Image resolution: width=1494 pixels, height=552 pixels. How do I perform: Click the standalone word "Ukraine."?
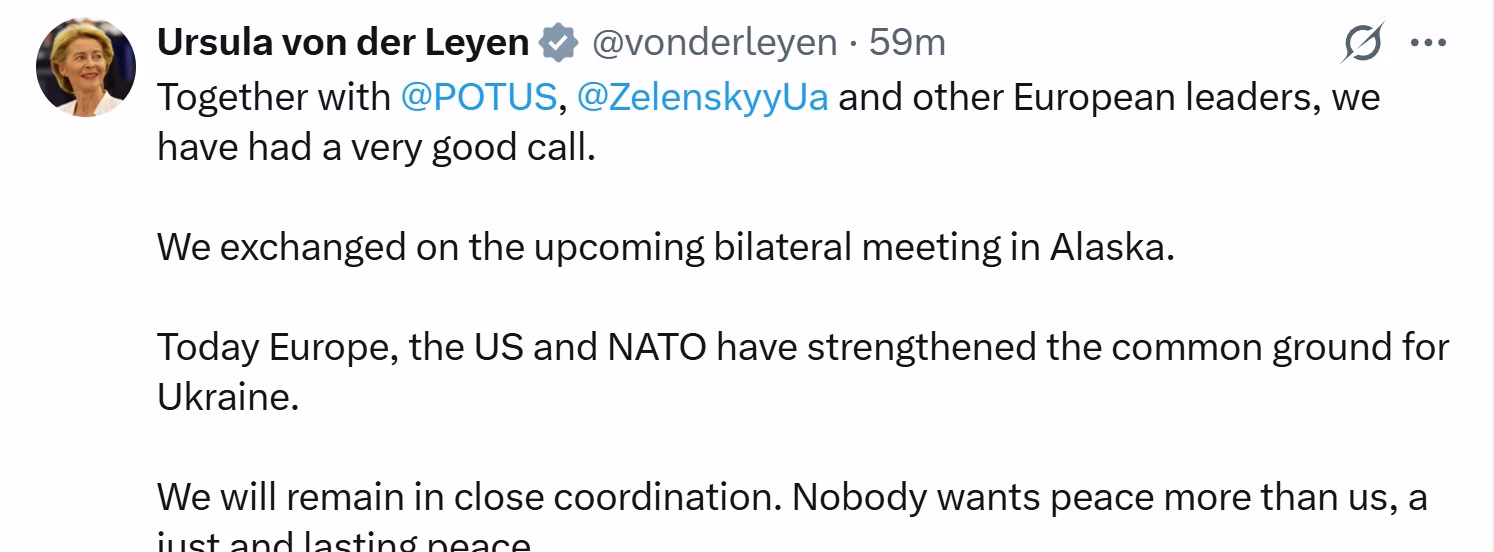[228, 397]
